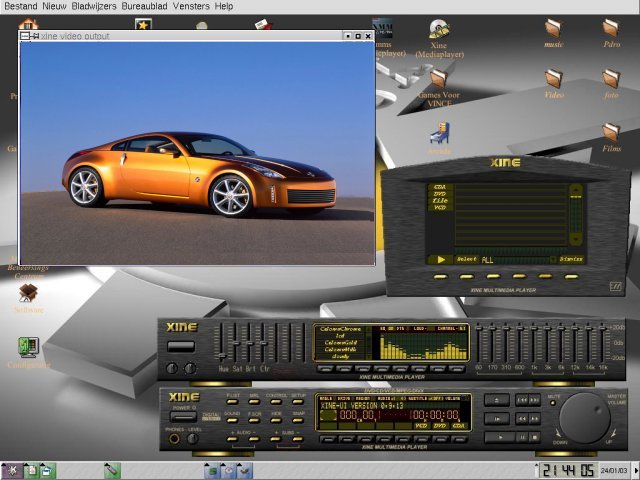Screen dimensions: 640x480
Task: Toggle the xine POWER button
Action: coord(183,417)
